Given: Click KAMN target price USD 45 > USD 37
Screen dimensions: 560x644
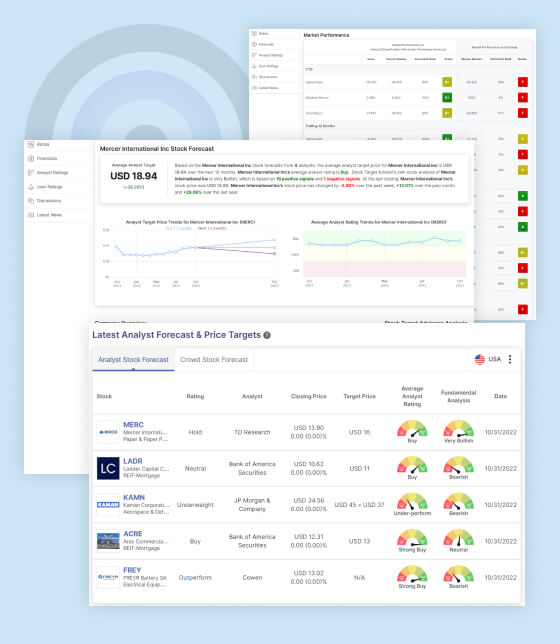Looking at the screenshot, I should 360,505.
